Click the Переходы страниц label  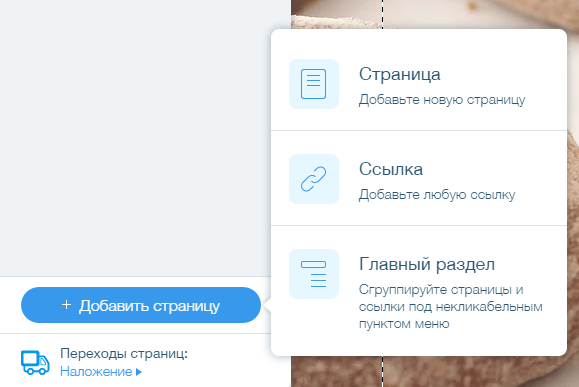[x=124, y=354]
